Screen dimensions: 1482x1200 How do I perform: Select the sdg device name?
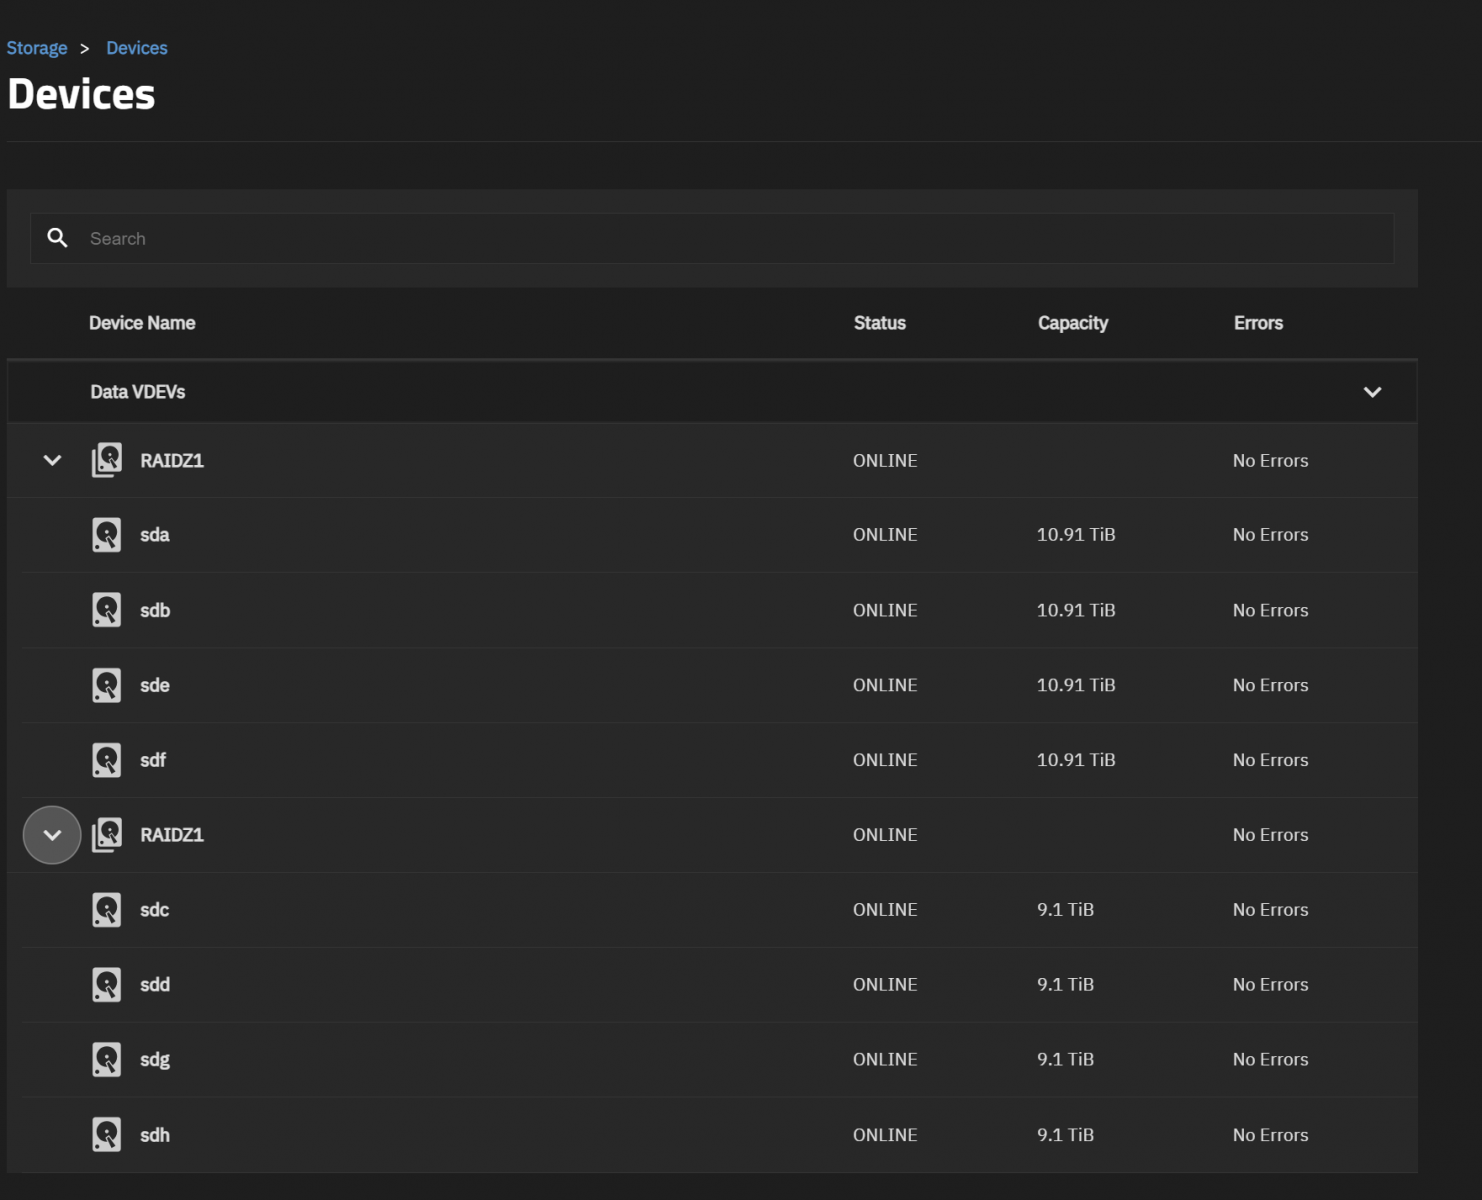155,1060
